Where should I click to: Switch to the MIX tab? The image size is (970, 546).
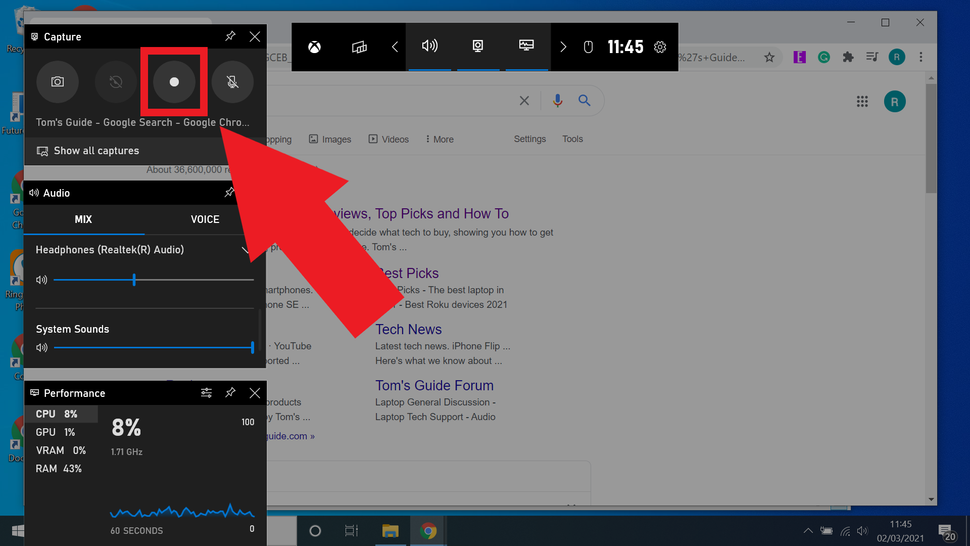point(84,220)
